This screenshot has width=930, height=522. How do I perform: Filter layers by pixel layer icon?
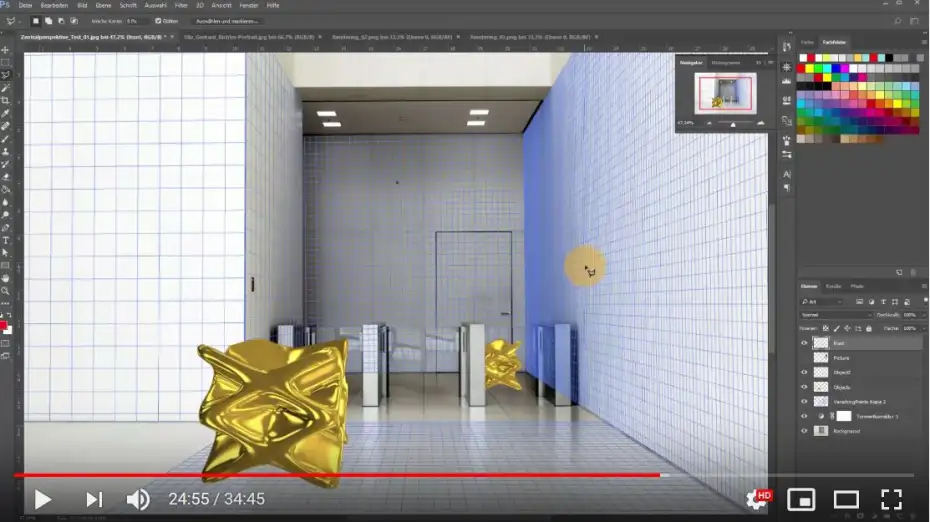click(859, 302)
